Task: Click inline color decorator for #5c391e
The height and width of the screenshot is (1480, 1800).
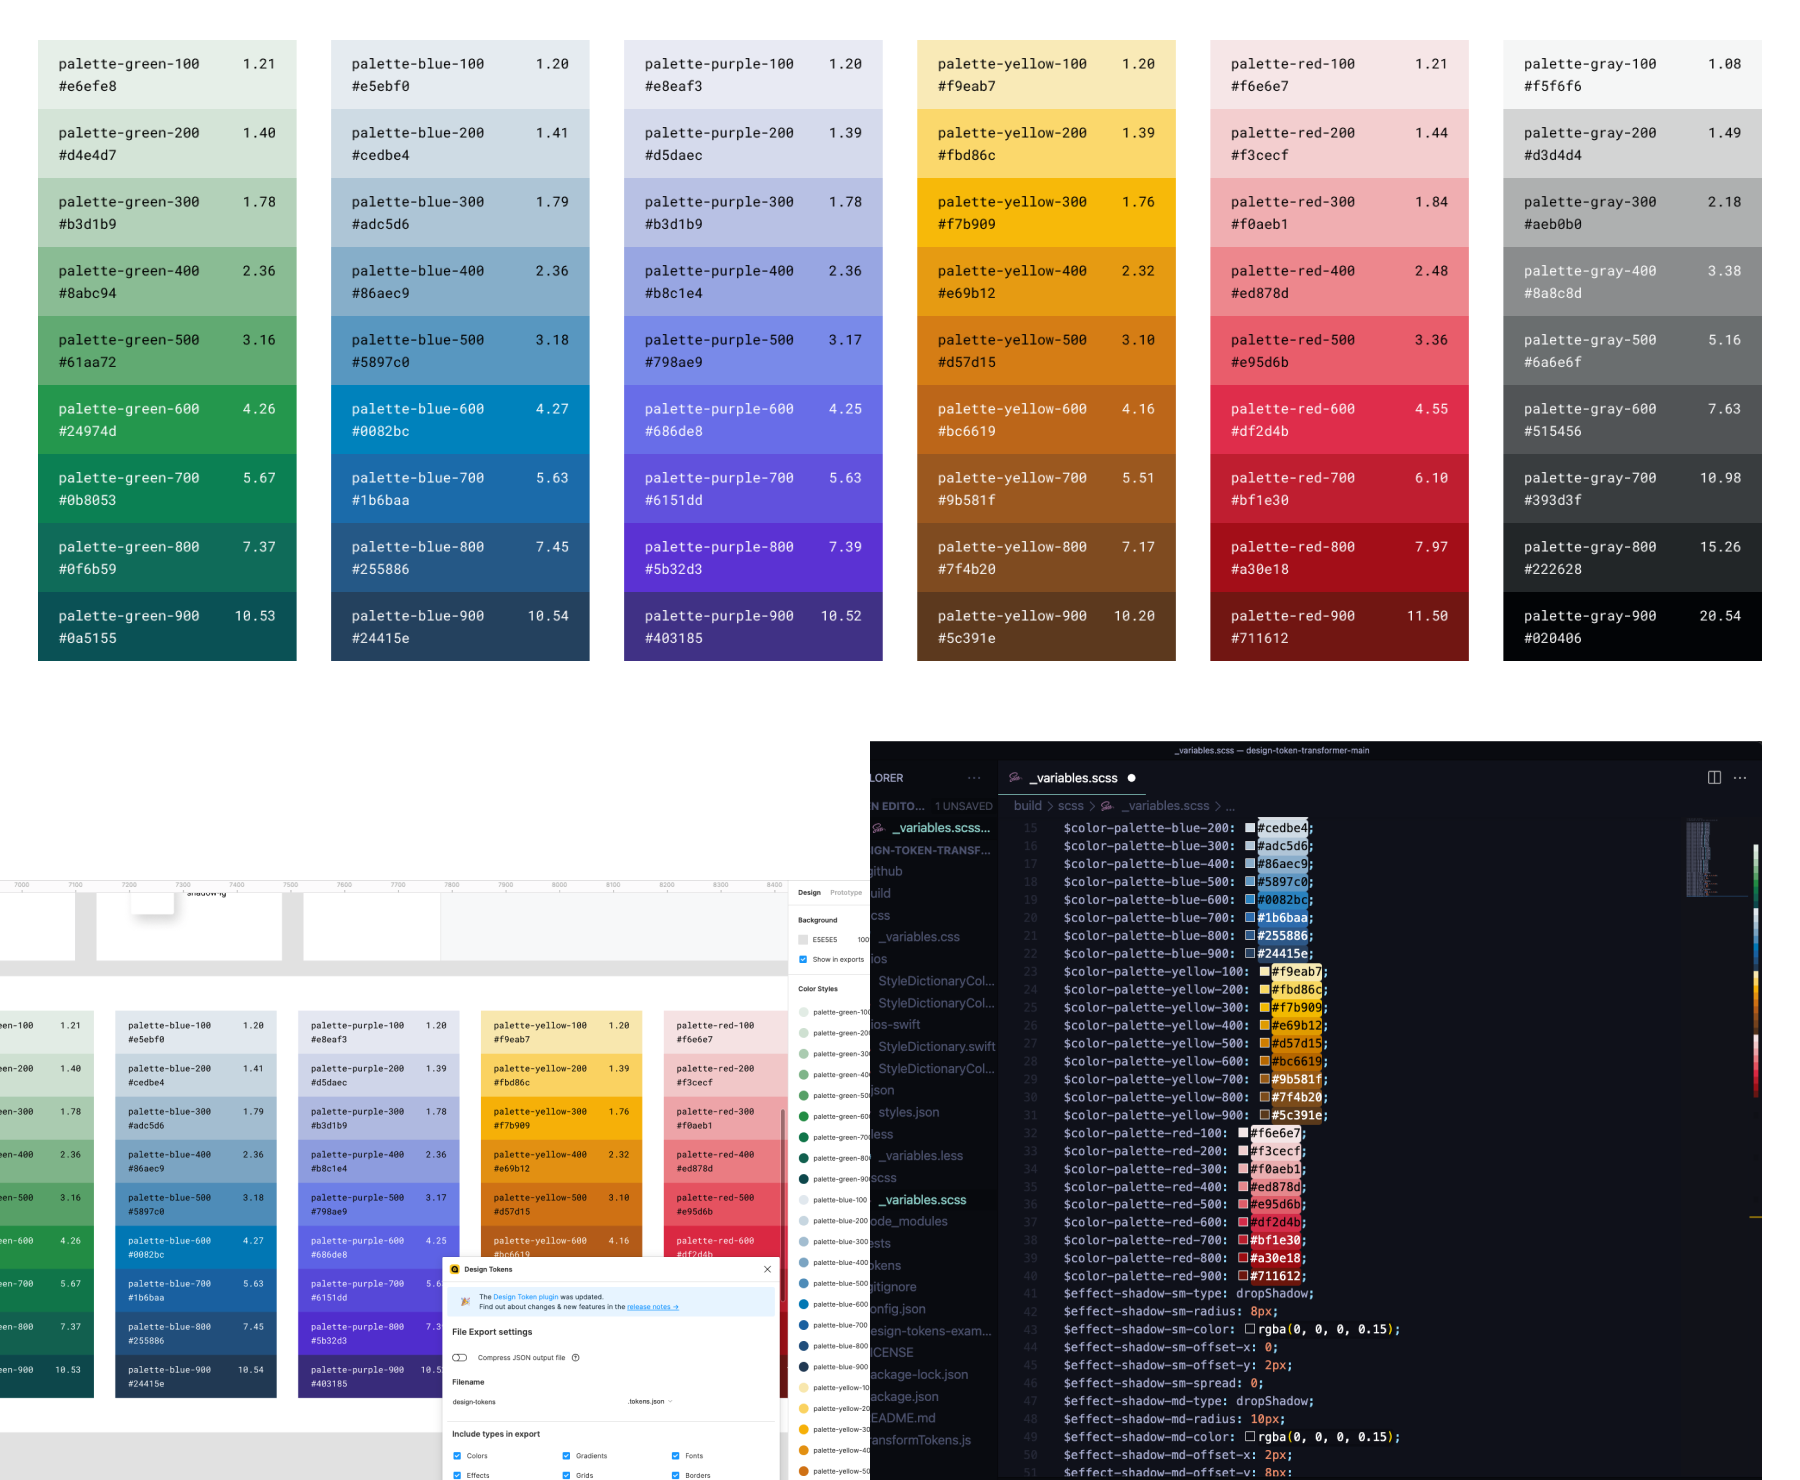Action: [x=1264, y=1115]
